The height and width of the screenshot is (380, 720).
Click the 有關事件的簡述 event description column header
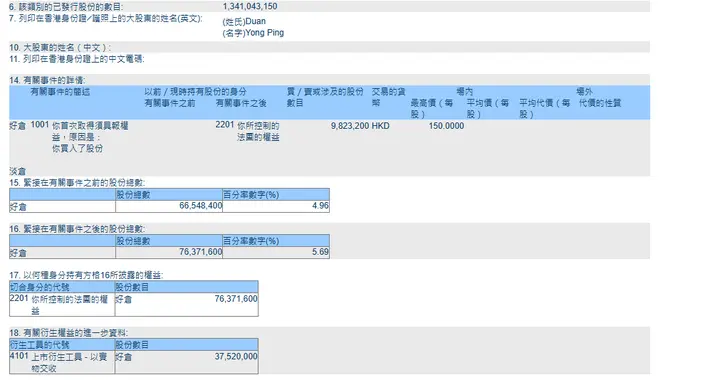tap(60, 91)
